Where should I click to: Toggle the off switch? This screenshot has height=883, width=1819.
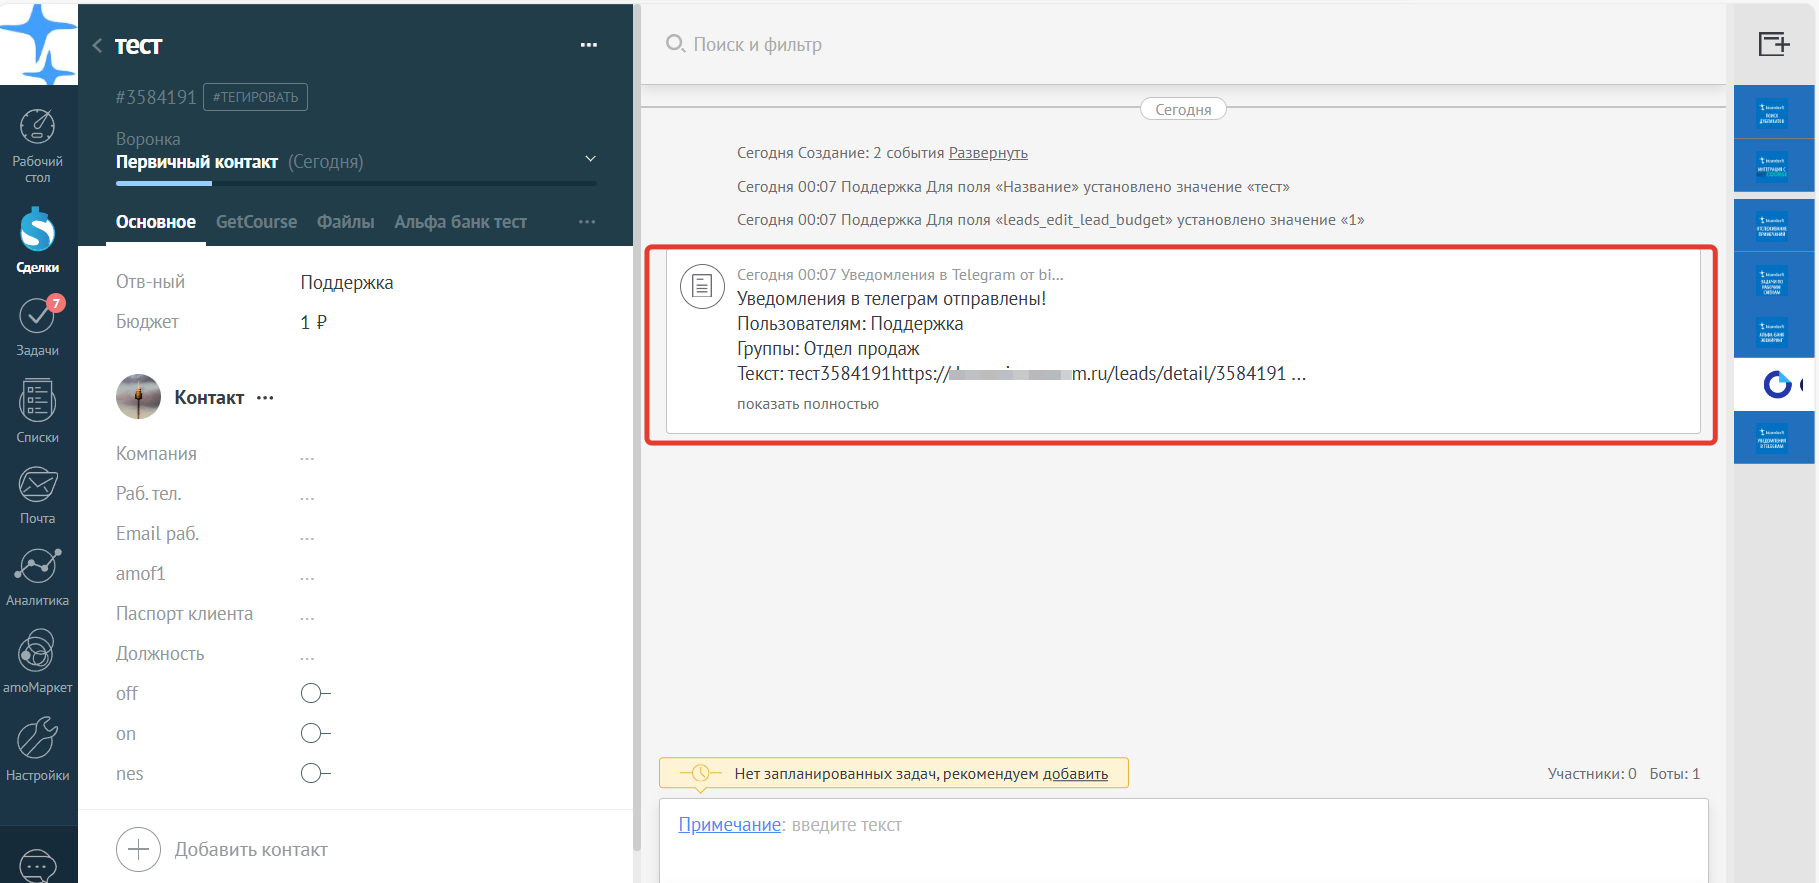point(315,694)
